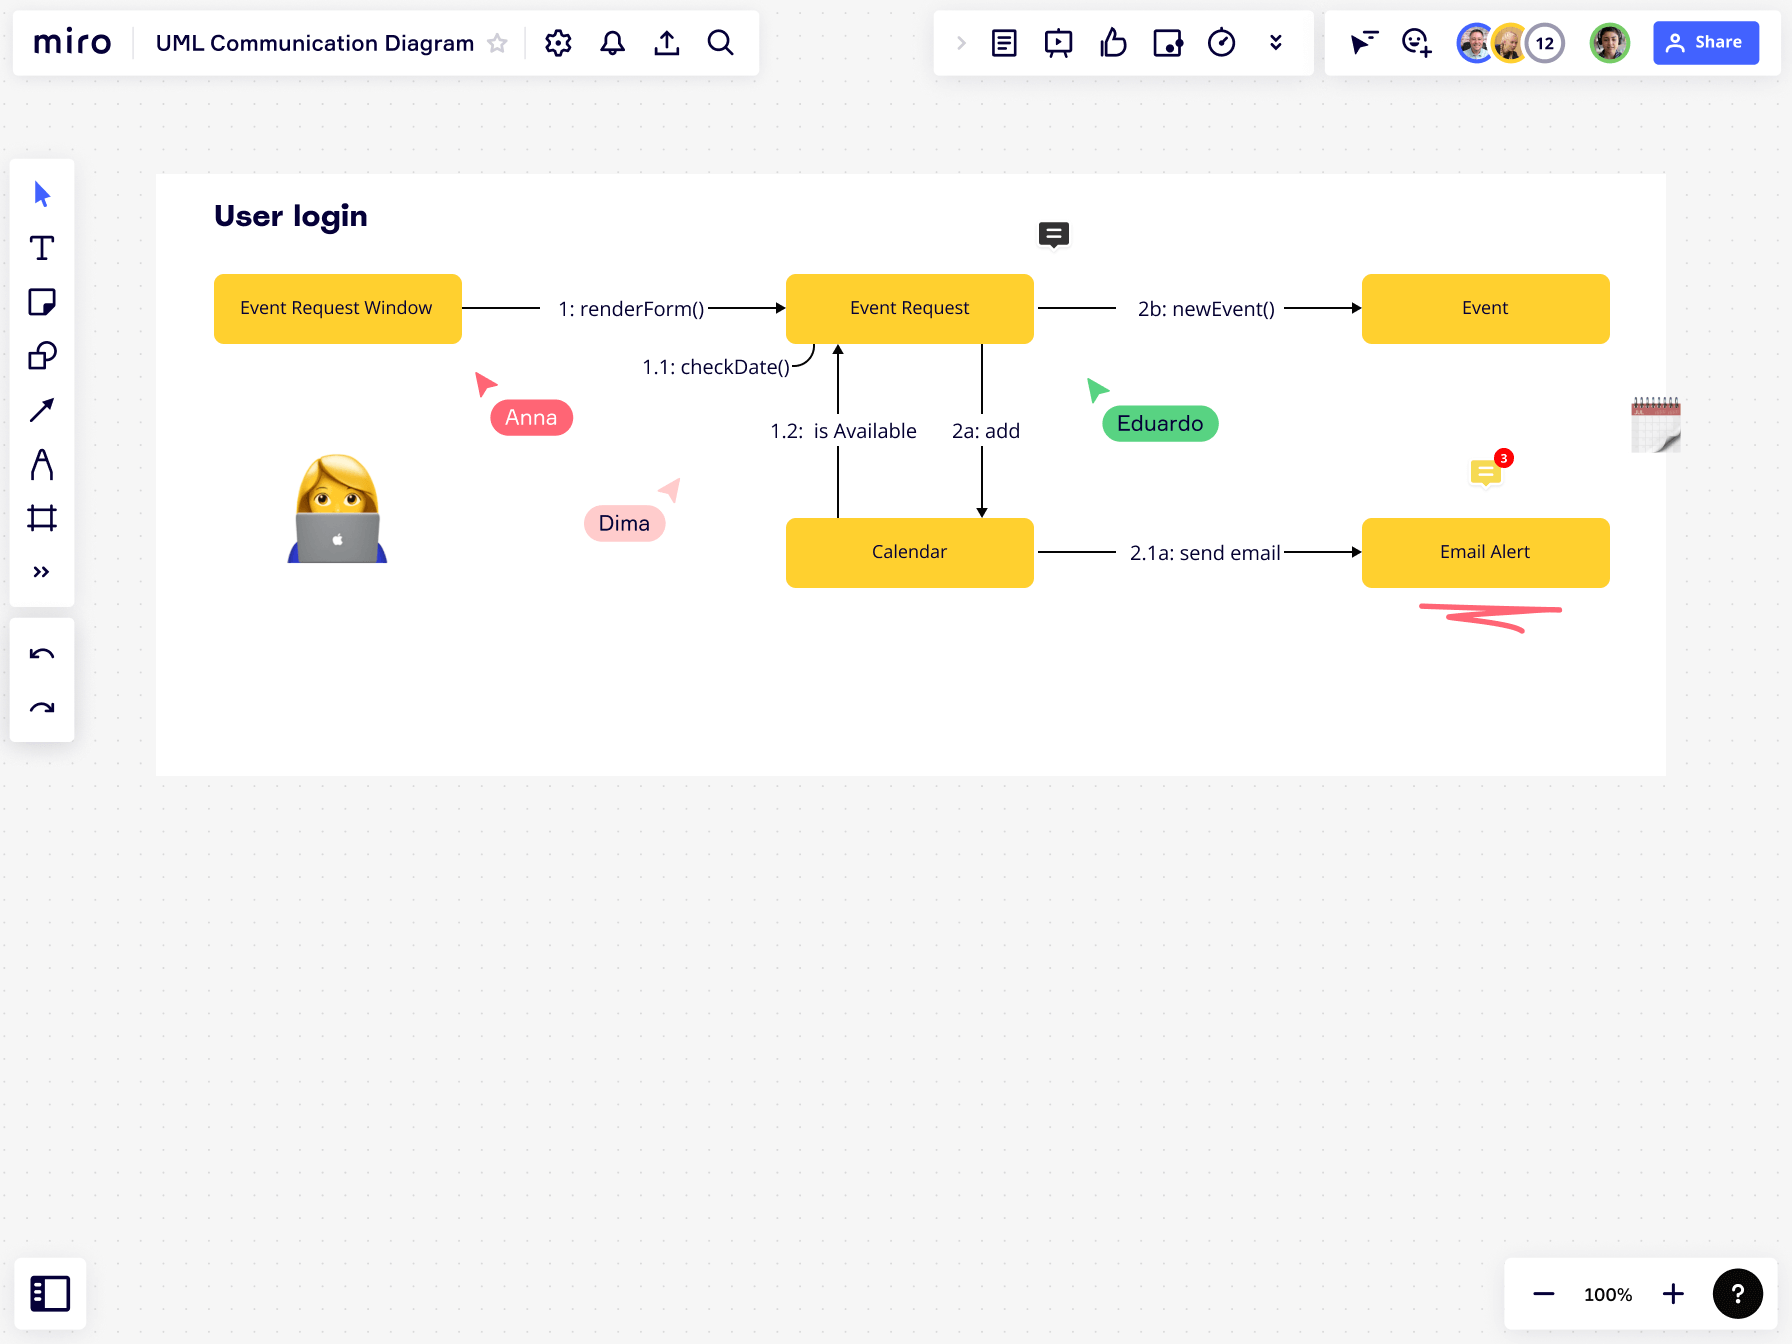
Task: Open voting with the thumbs-up icon
Action: pyautogui.click(x=1113, y=43)
